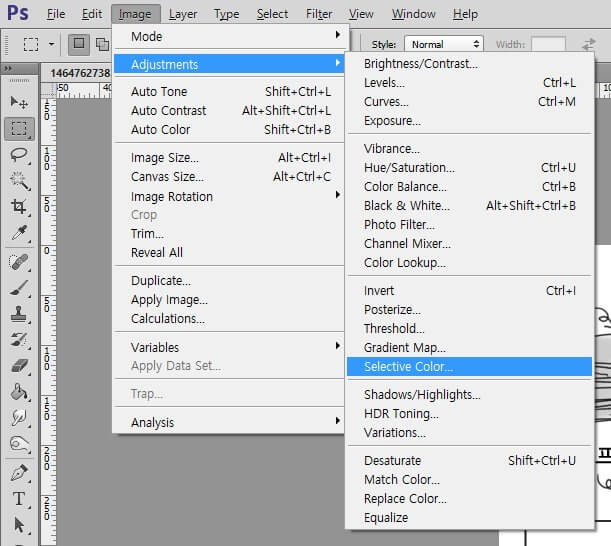Select the Dodge tool
The height and width of the screenshot is (546, 611).
(x=19, y=444)
